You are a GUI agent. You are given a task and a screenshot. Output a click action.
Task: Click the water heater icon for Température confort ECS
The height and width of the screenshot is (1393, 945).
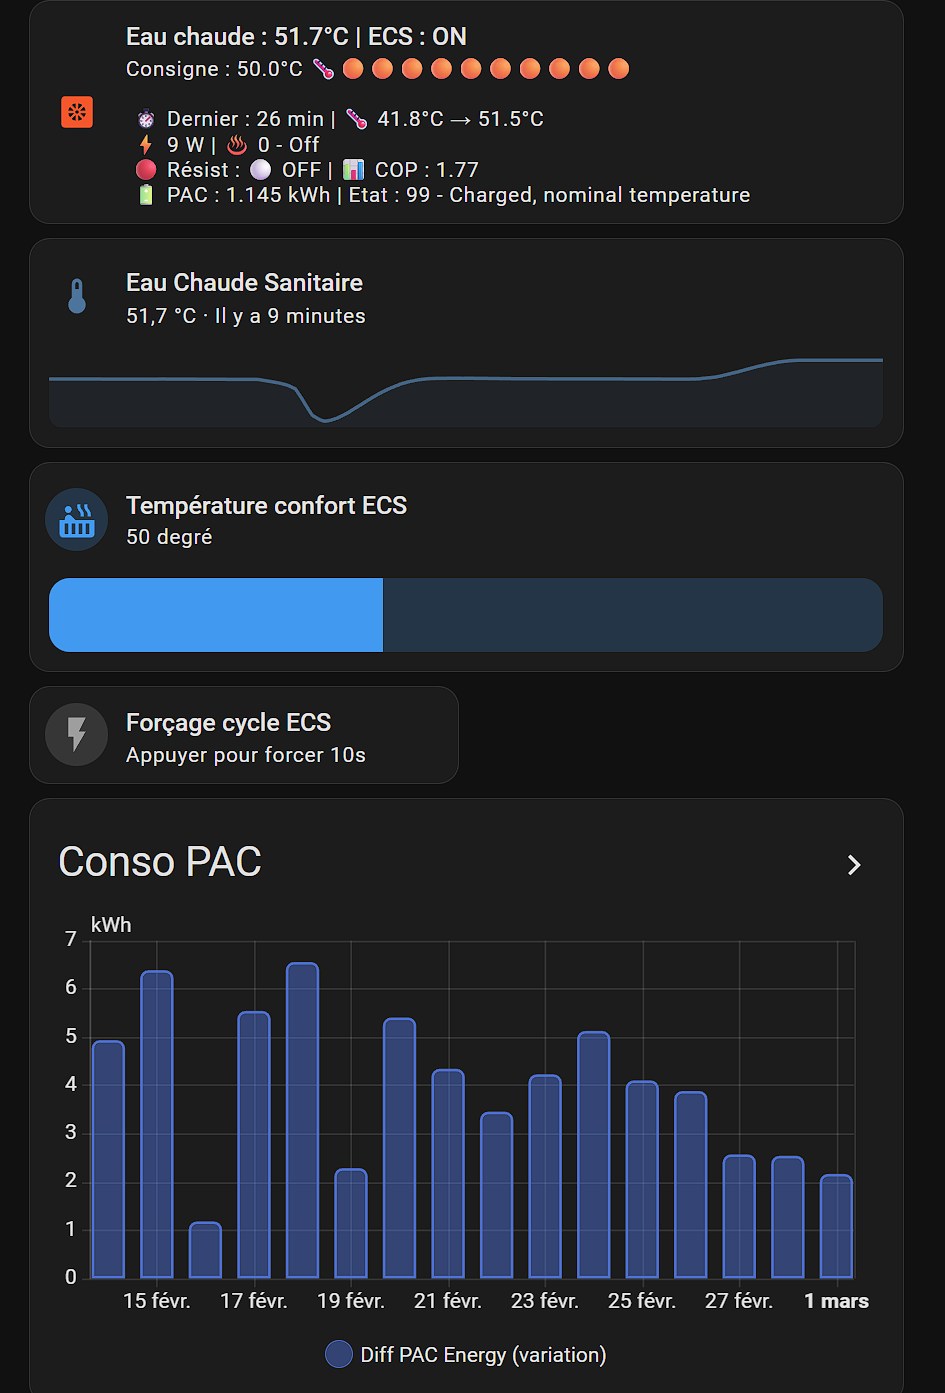pyautogui.click(x=77, y=520)
